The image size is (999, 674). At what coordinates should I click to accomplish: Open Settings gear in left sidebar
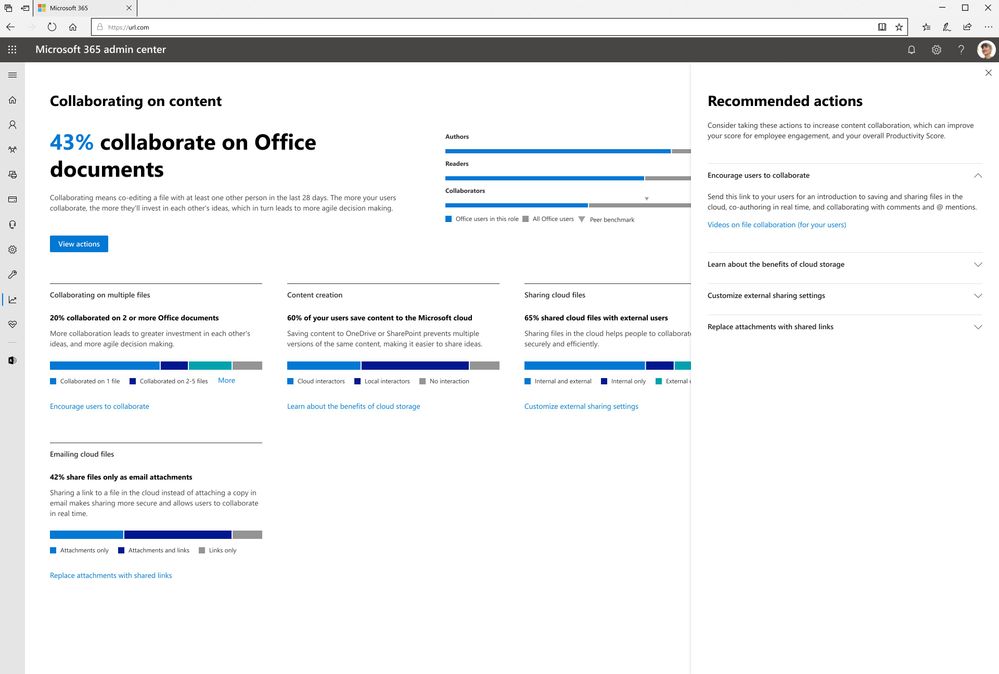point(12,250)
